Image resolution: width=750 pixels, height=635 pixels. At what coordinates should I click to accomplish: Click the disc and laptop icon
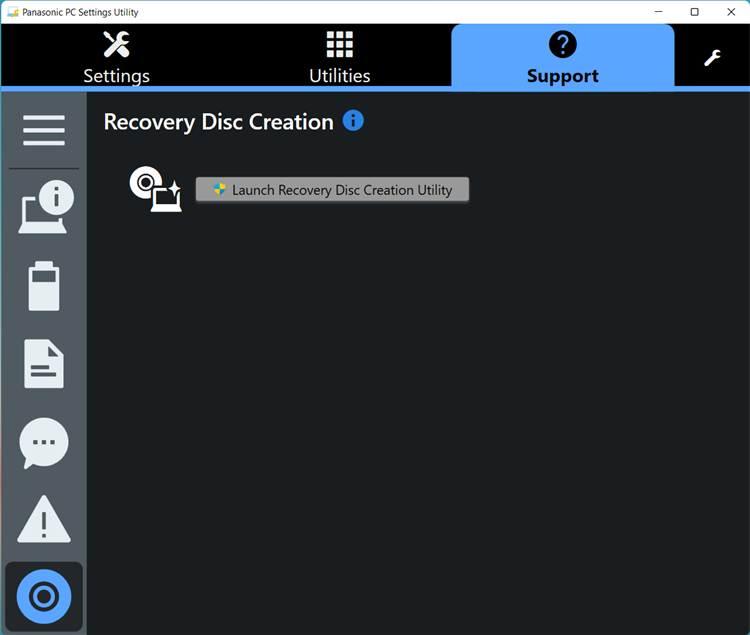(156, 189)
